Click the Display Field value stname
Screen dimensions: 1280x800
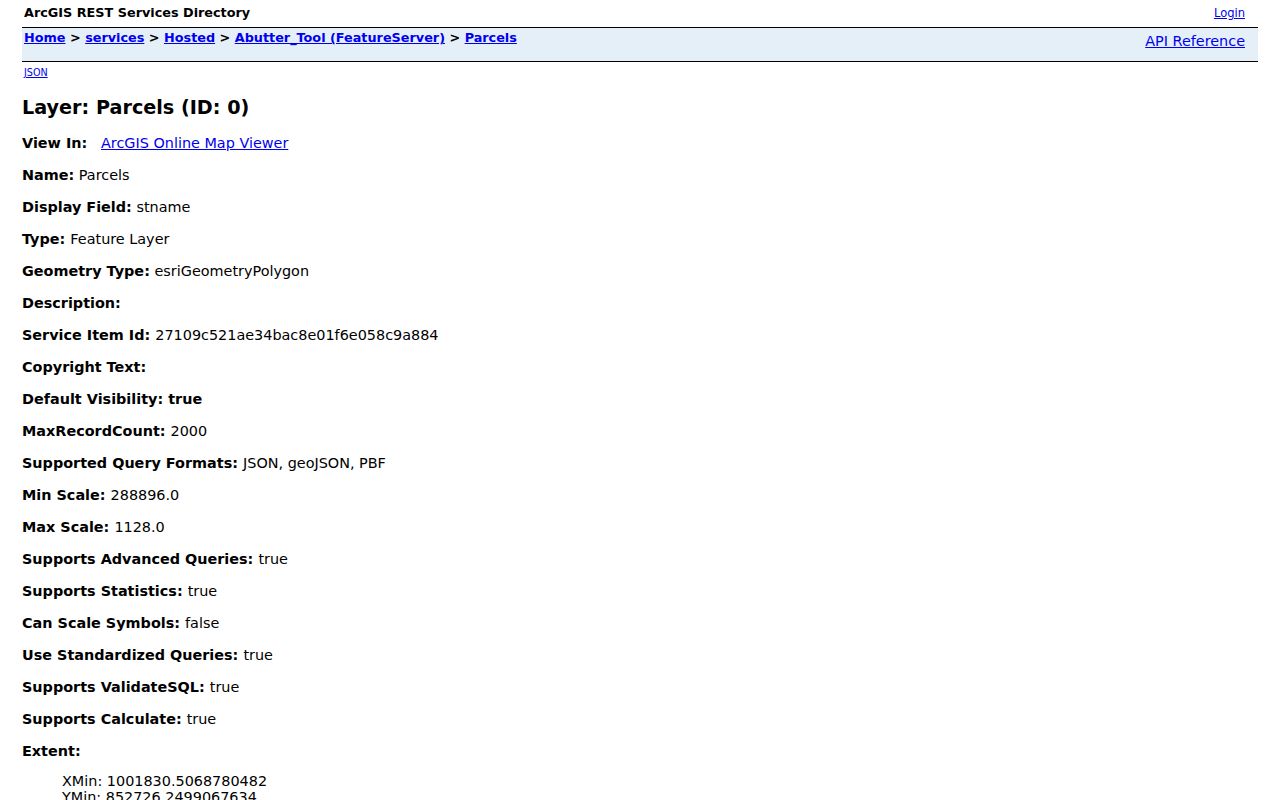(x=163, y=207)
